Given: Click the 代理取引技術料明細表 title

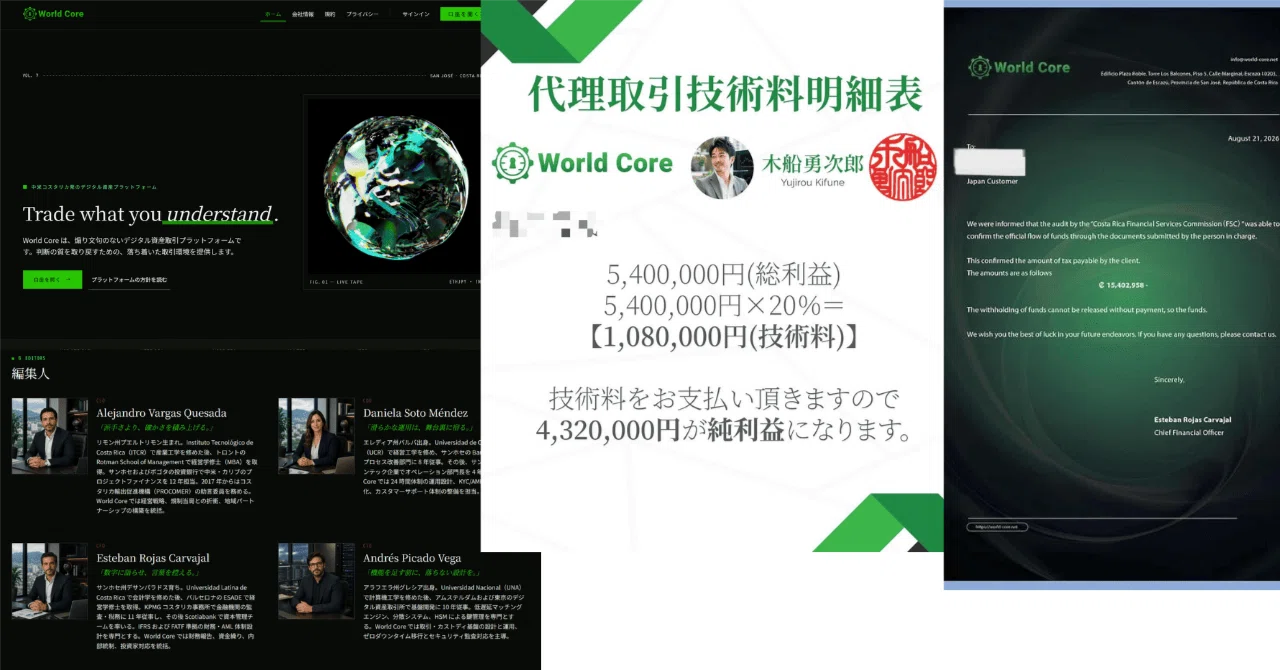Looking at the screenshot, I should coord(725,92).
